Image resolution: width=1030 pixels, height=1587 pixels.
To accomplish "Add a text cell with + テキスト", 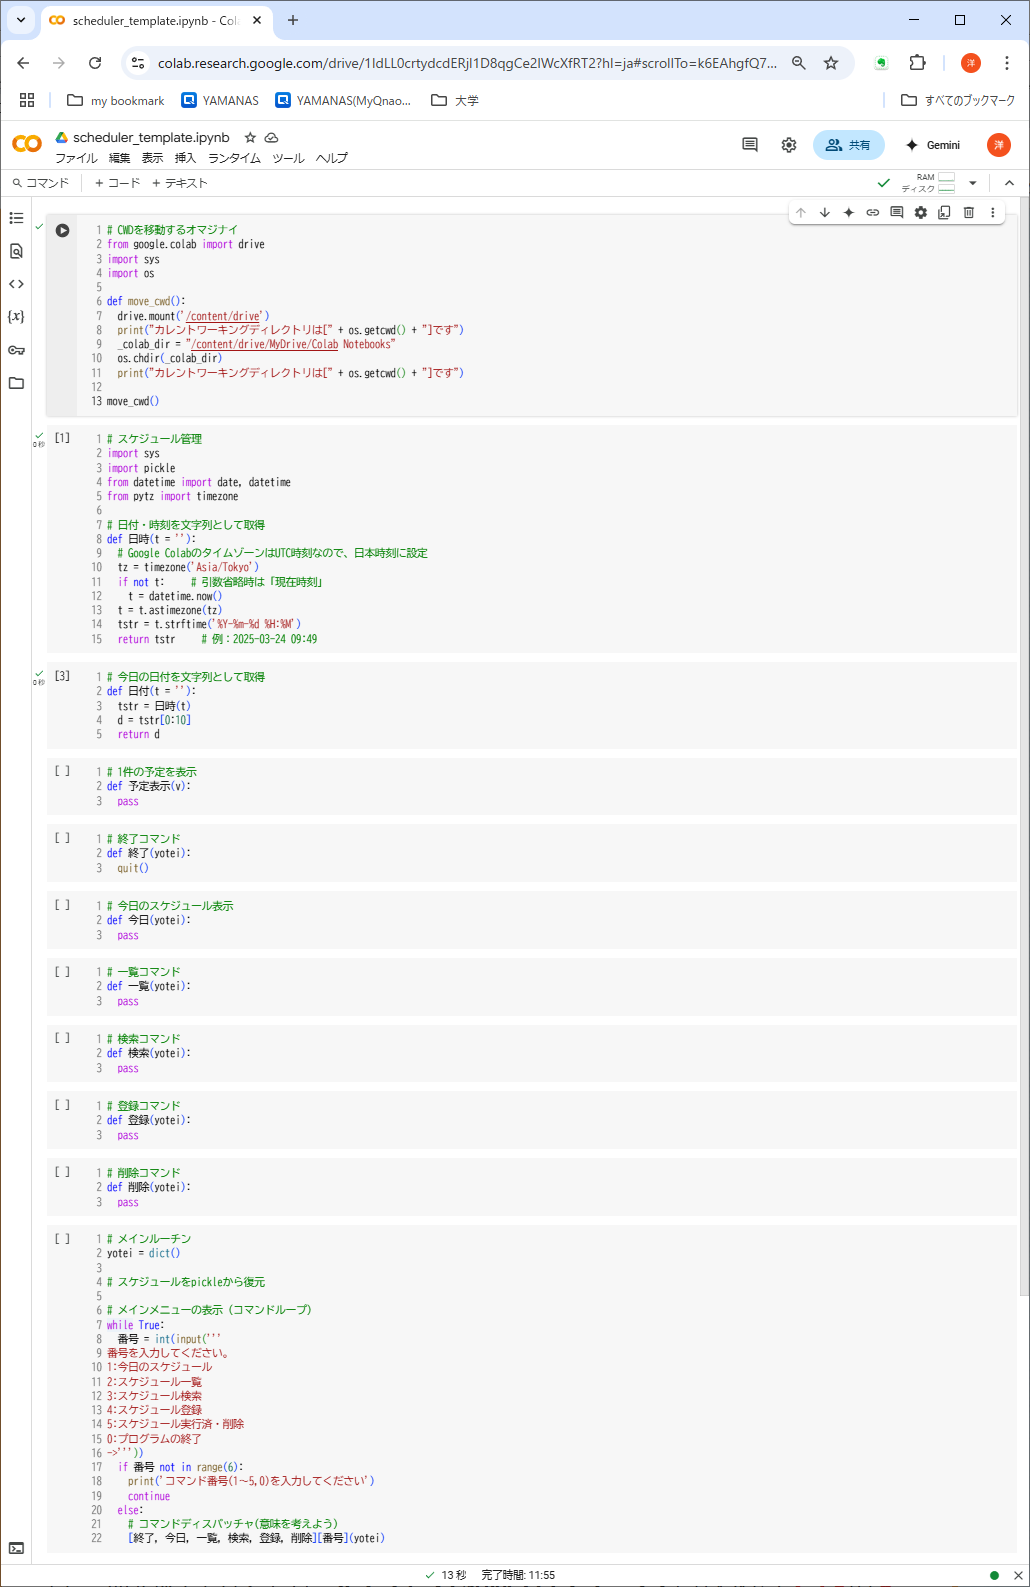I will [x=180, y=183].
